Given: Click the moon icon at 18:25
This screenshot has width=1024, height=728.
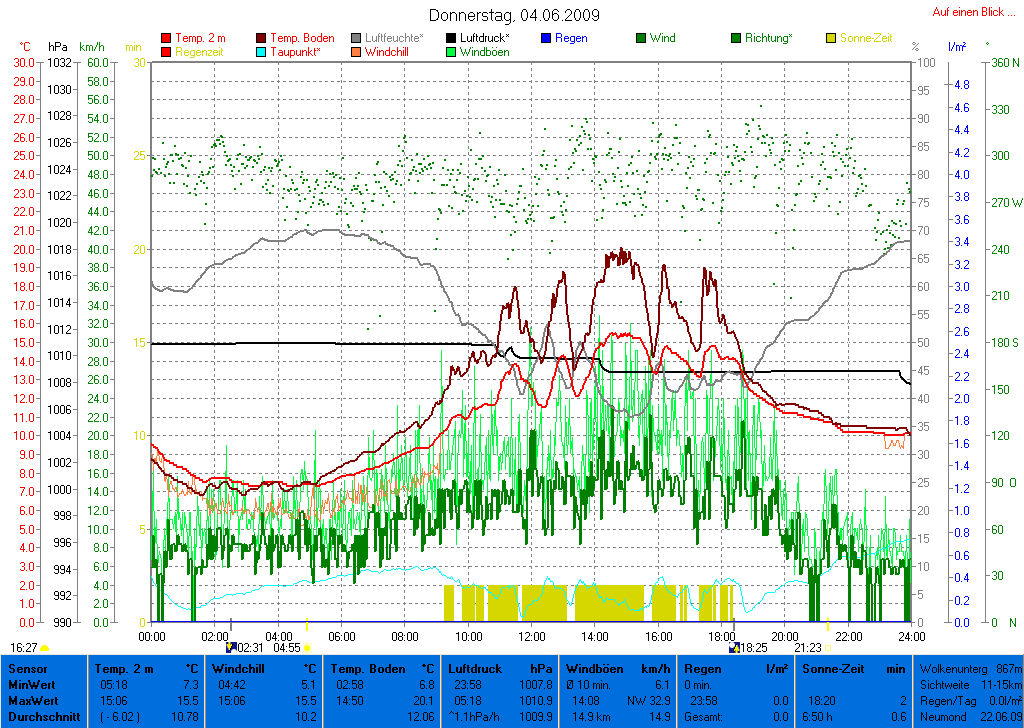Looking at the screenshot, I should [x=733, y=648].
